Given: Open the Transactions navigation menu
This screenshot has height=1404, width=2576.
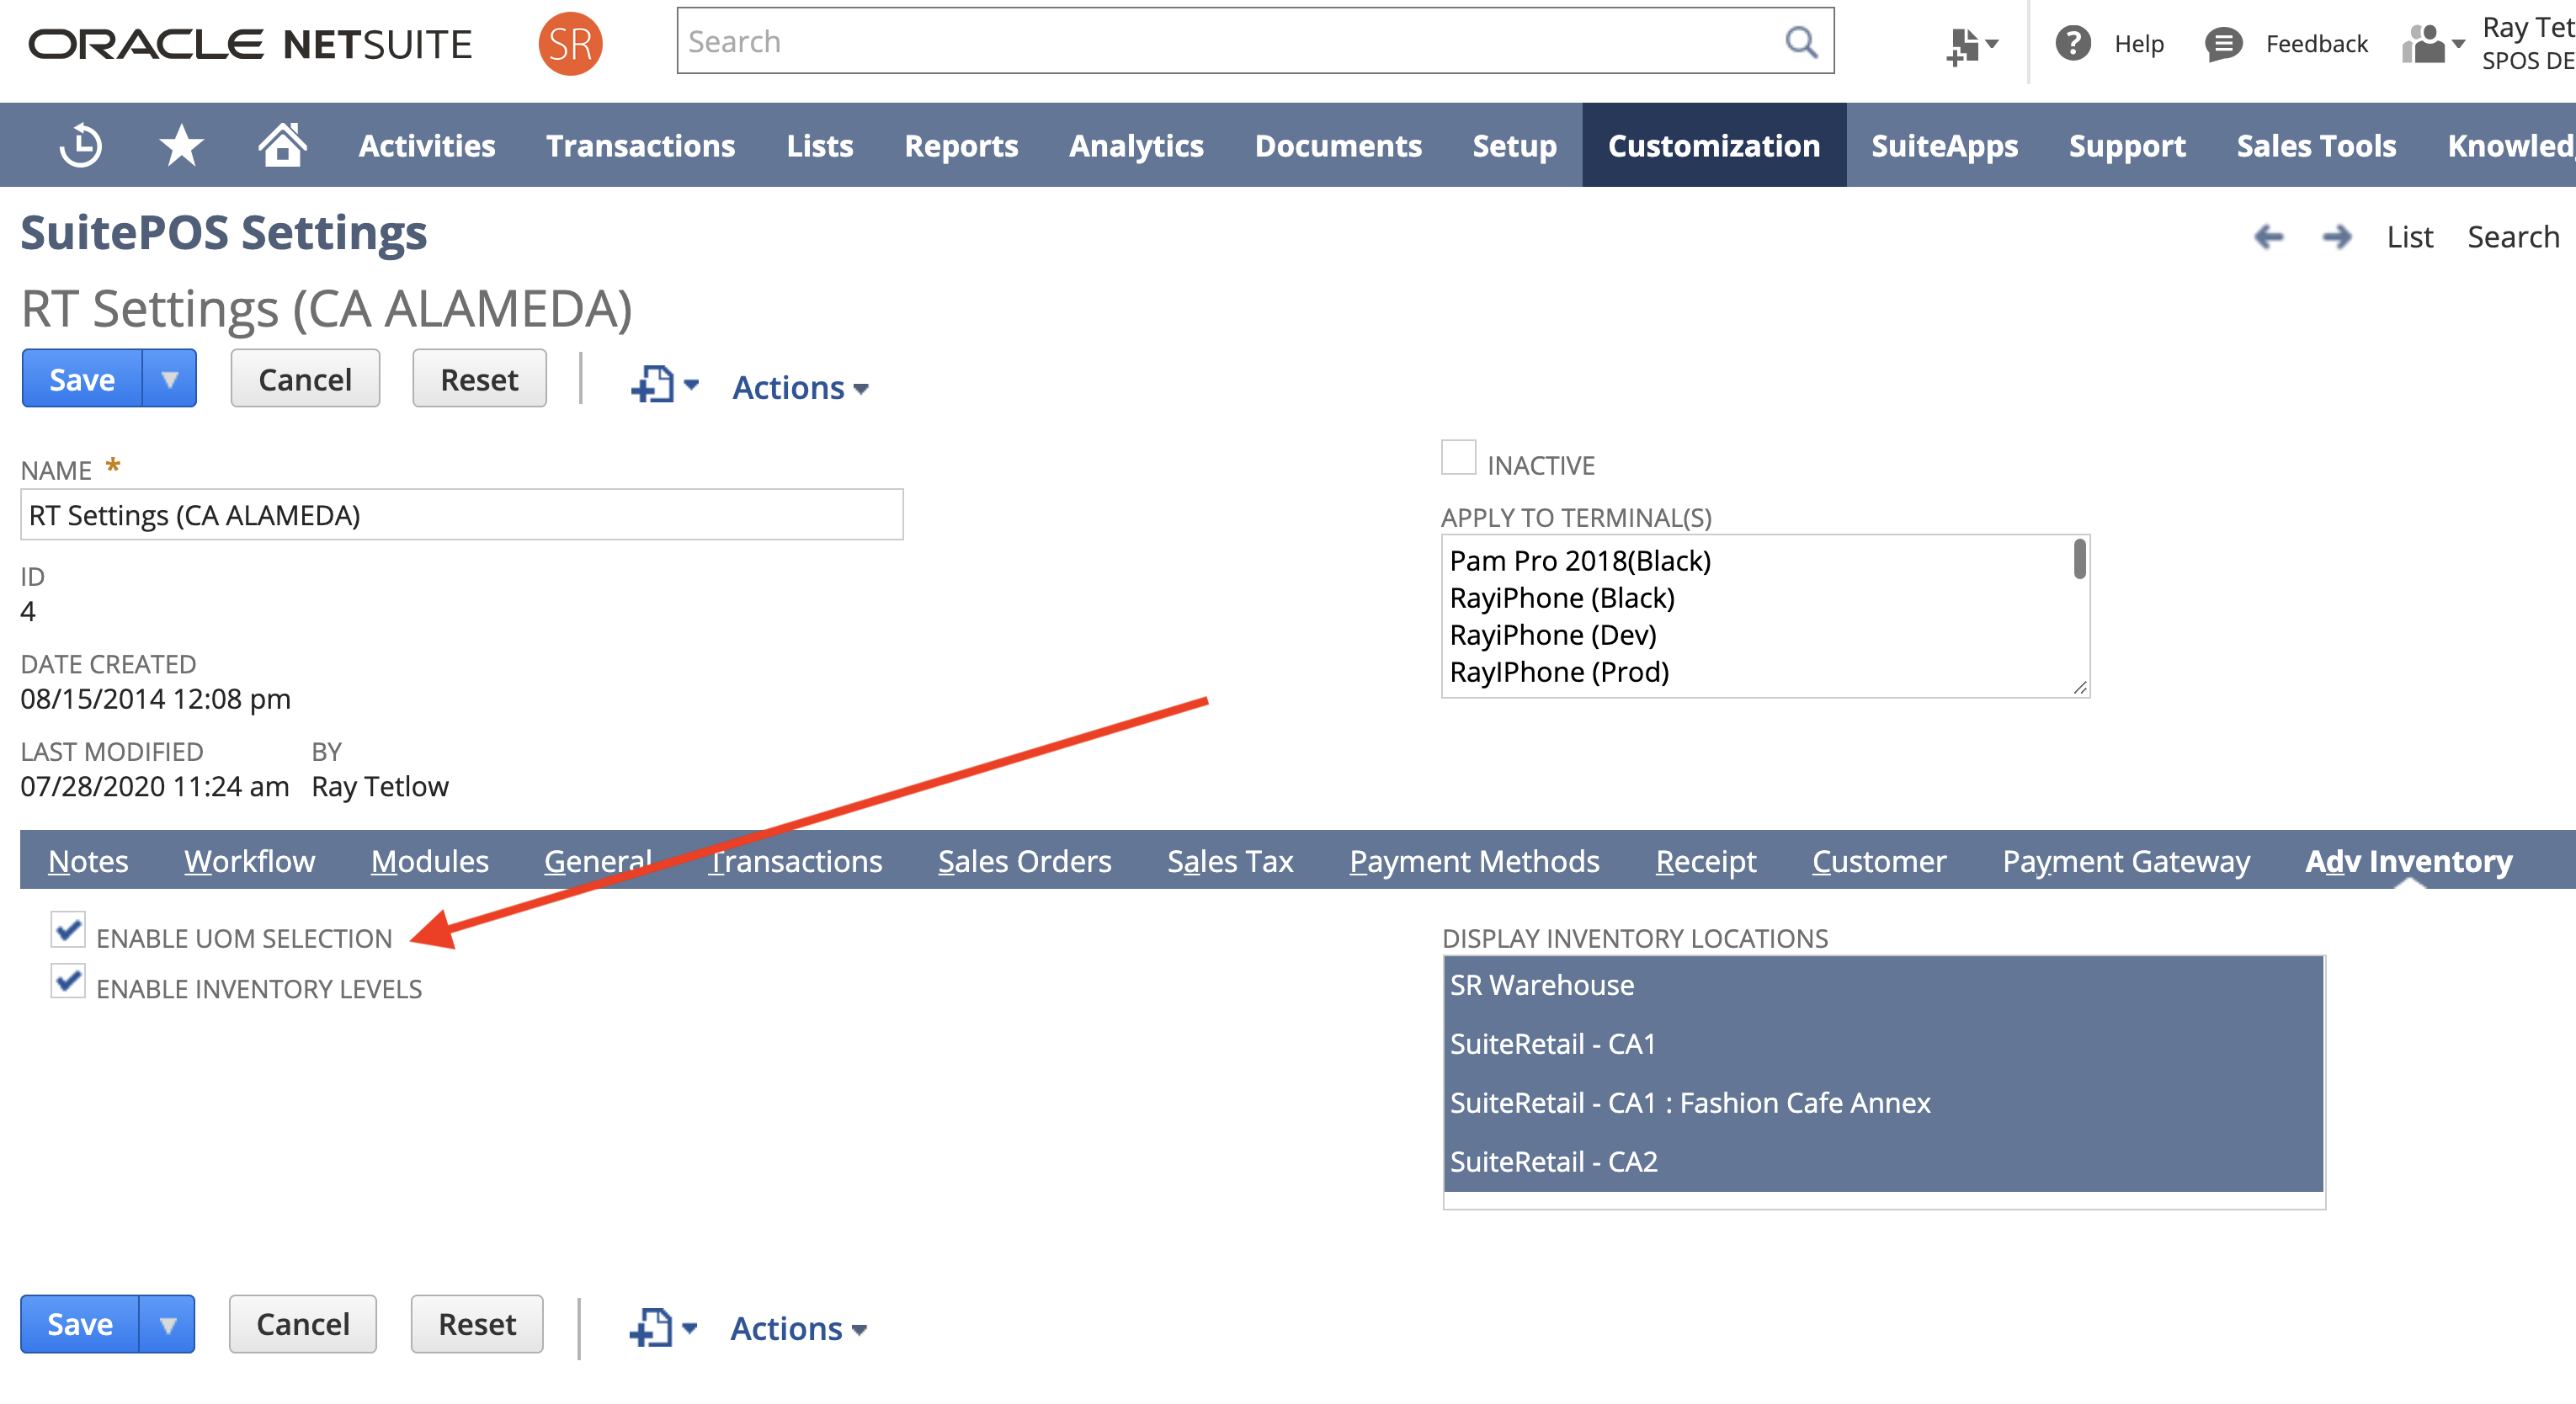Looking at the screenshot, I should pos(640,146).
